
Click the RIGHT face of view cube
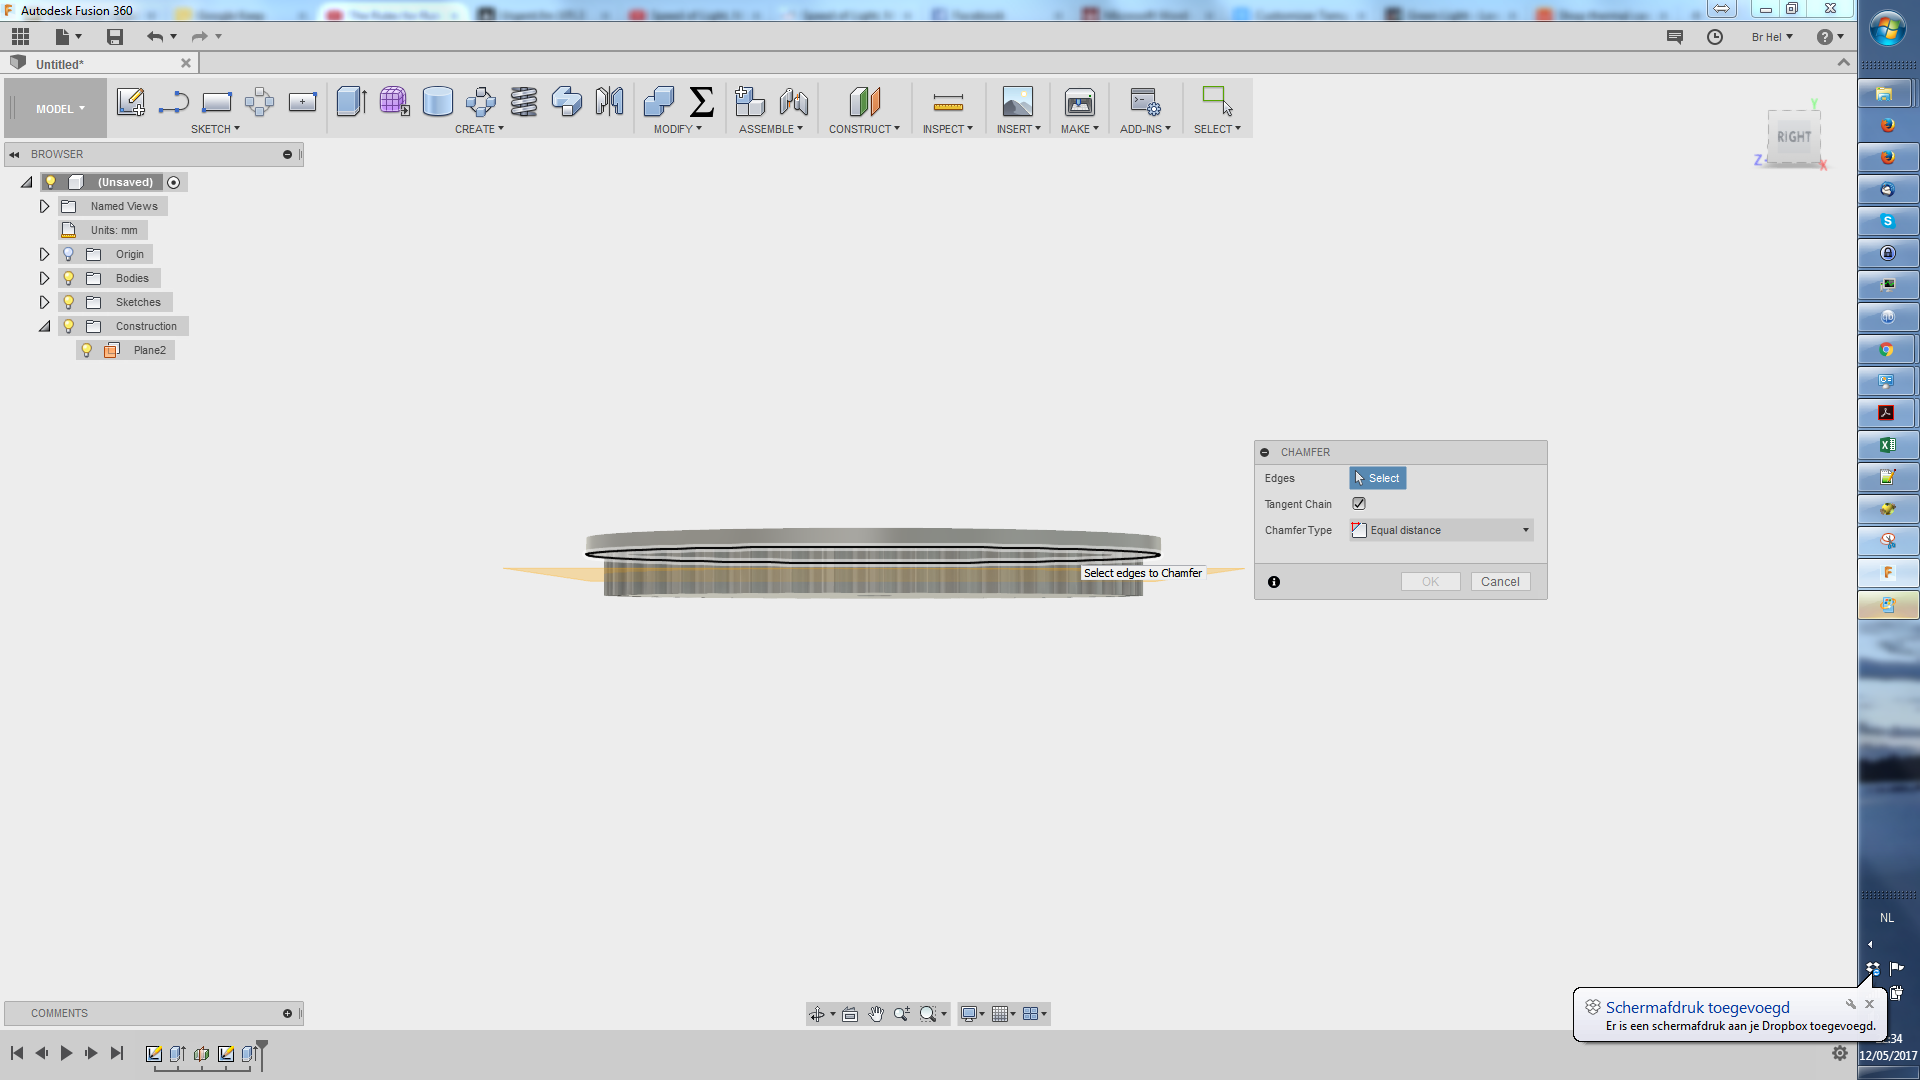coord(1793,138)
